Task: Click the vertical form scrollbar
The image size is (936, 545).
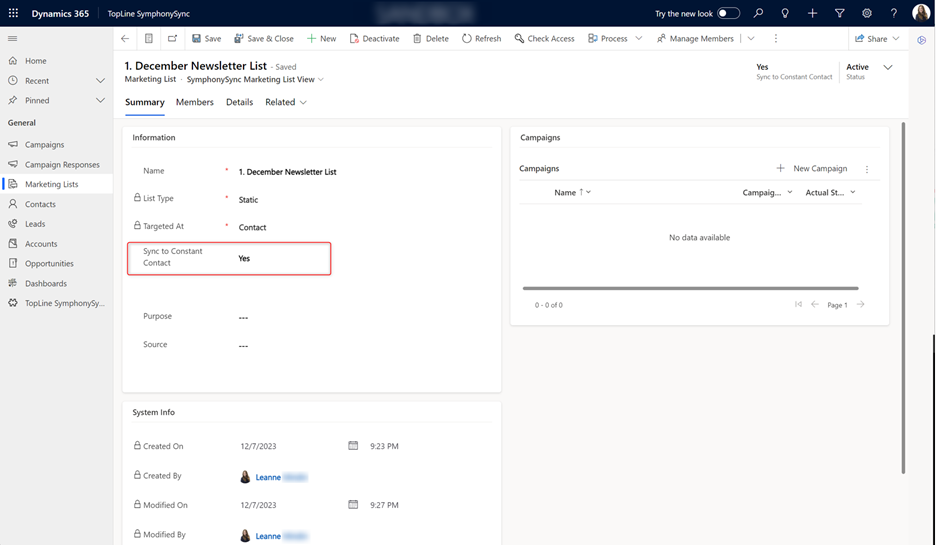Action: tap(903, 298)
